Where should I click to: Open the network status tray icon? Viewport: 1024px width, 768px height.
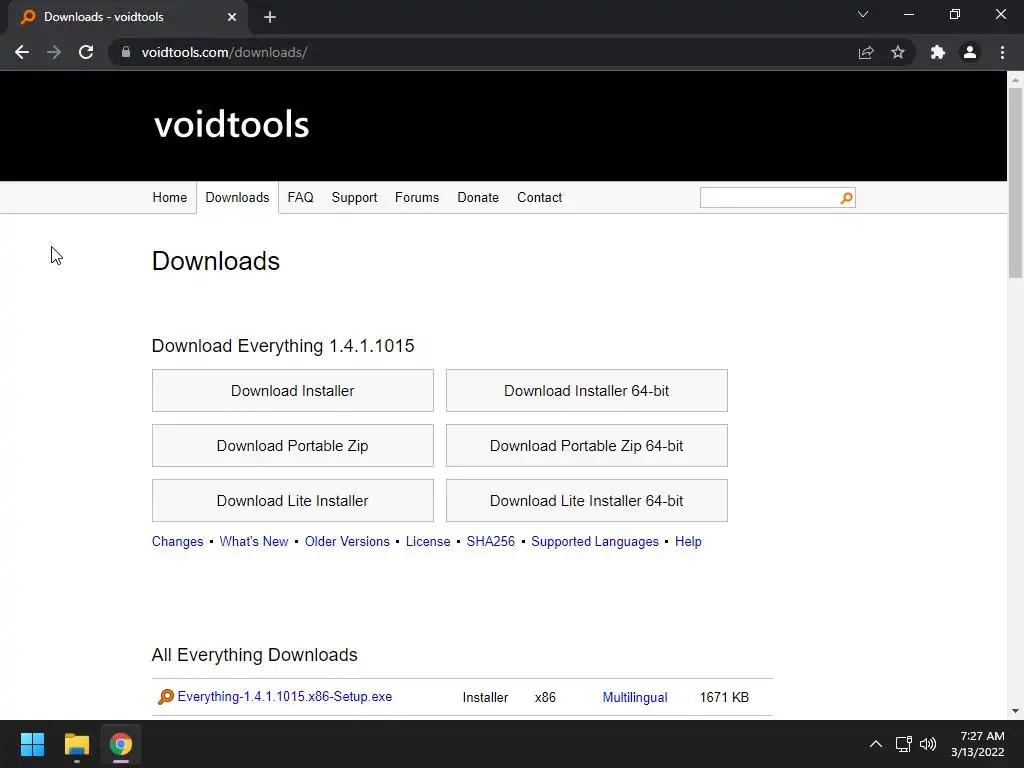pos(904,744)
